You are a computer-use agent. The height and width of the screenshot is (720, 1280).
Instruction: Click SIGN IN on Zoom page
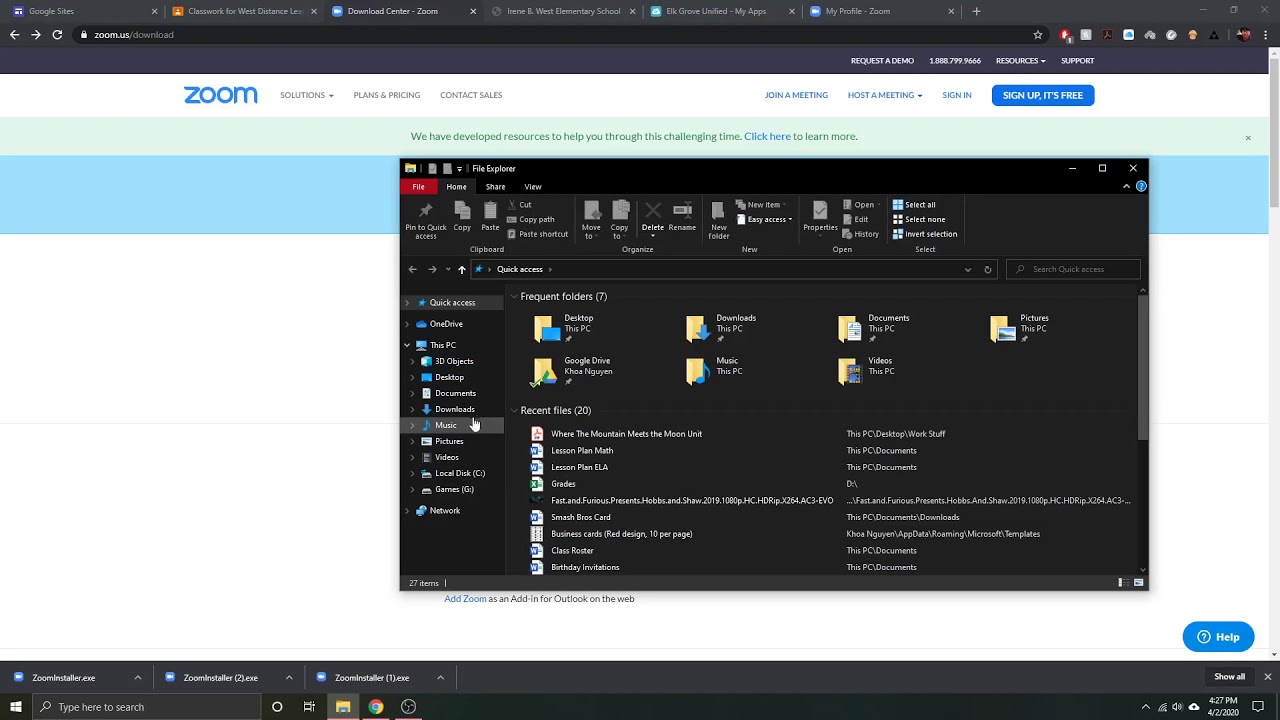pyautogui.click(x=956, y=95)
